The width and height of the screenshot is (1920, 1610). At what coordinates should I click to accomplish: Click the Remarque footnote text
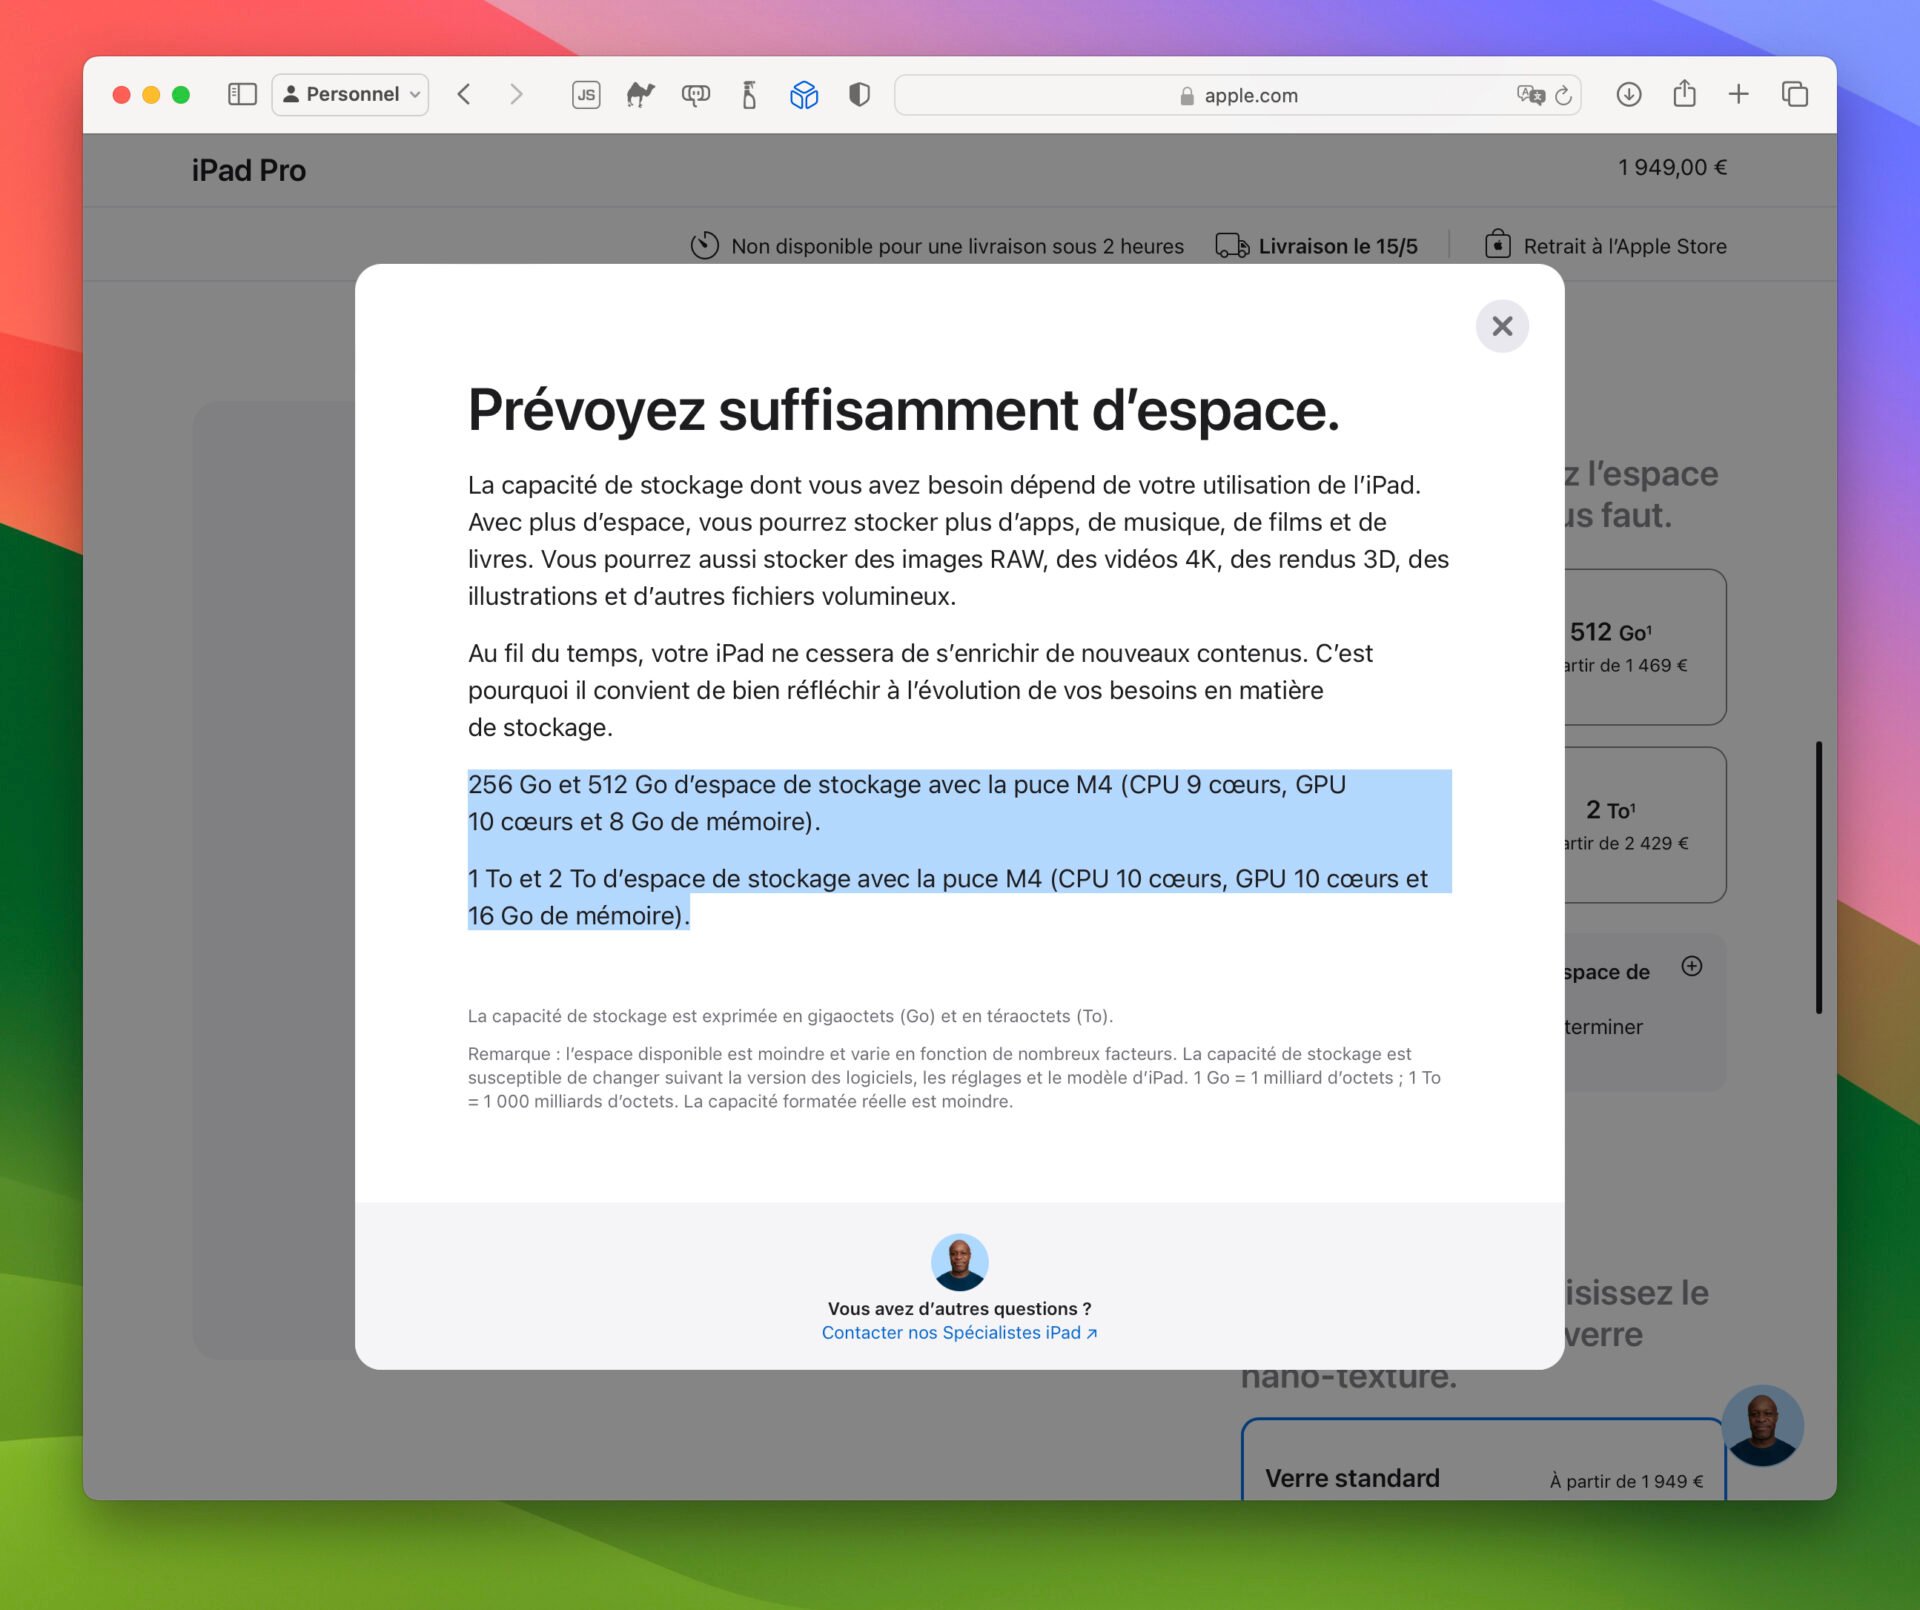(954, 1078)
